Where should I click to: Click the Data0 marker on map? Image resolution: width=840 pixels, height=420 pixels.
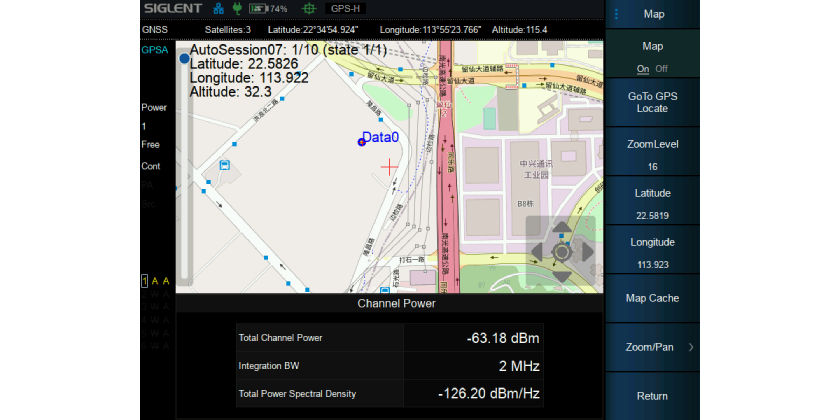coord(361,142)
